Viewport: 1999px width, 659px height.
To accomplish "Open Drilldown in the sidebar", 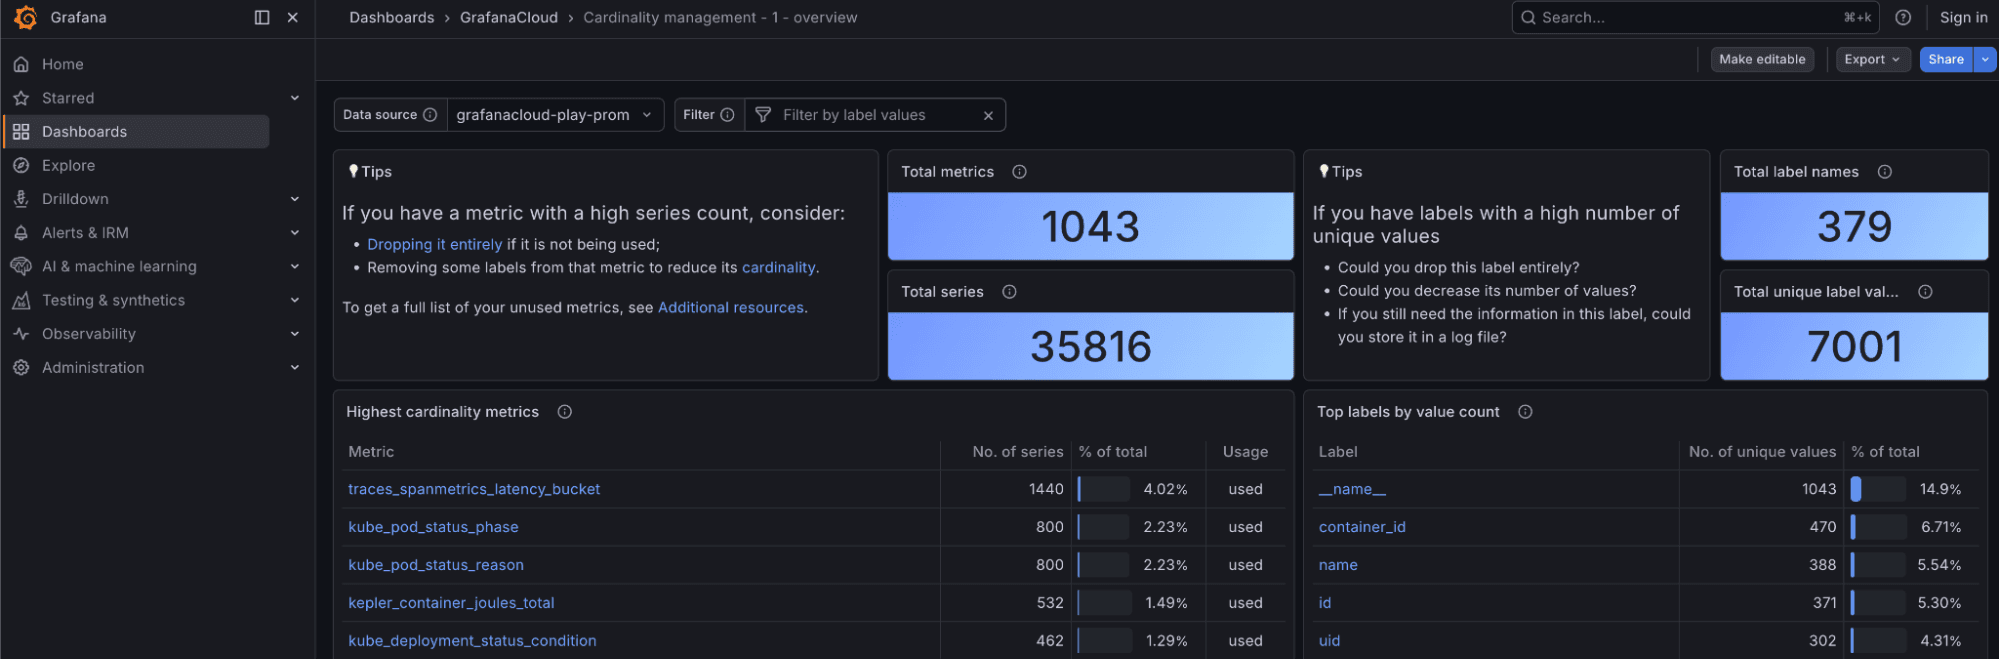I will [x=75, y=199].
